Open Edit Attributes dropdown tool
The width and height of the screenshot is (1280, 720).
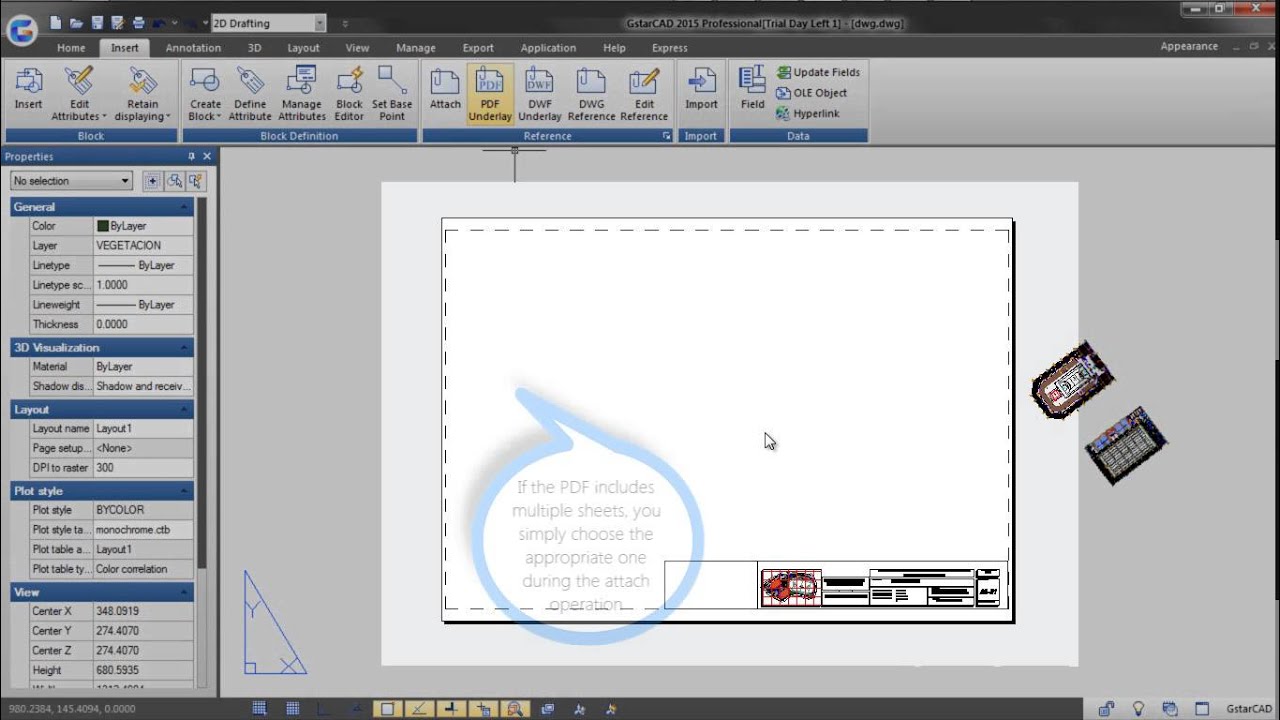pyautogui.click(x=79, y=94)
